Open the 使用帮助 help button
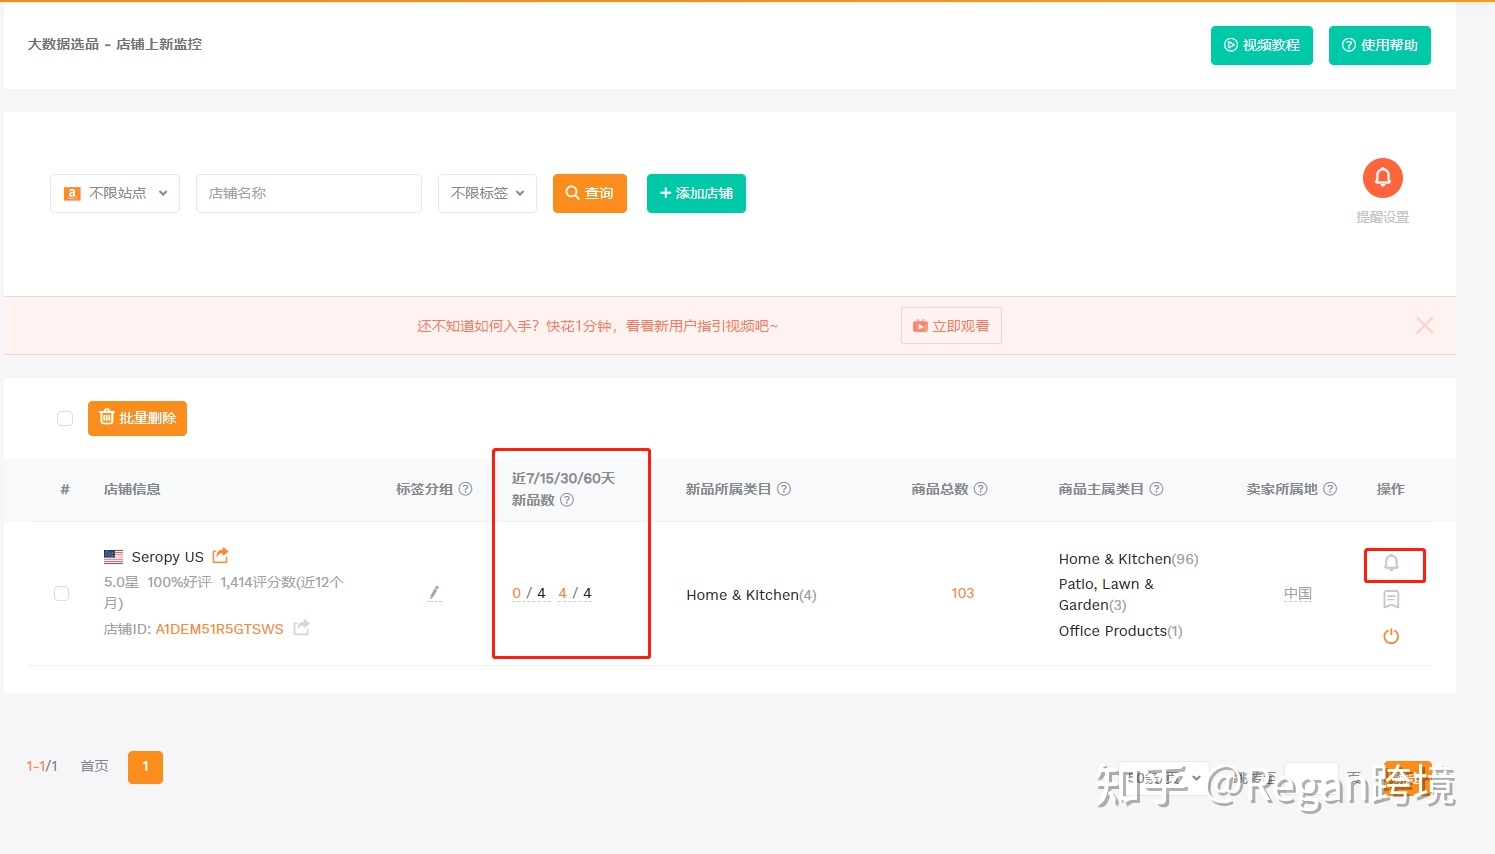Screen dimensions: 1495x854 click(x=1379, y=45)
